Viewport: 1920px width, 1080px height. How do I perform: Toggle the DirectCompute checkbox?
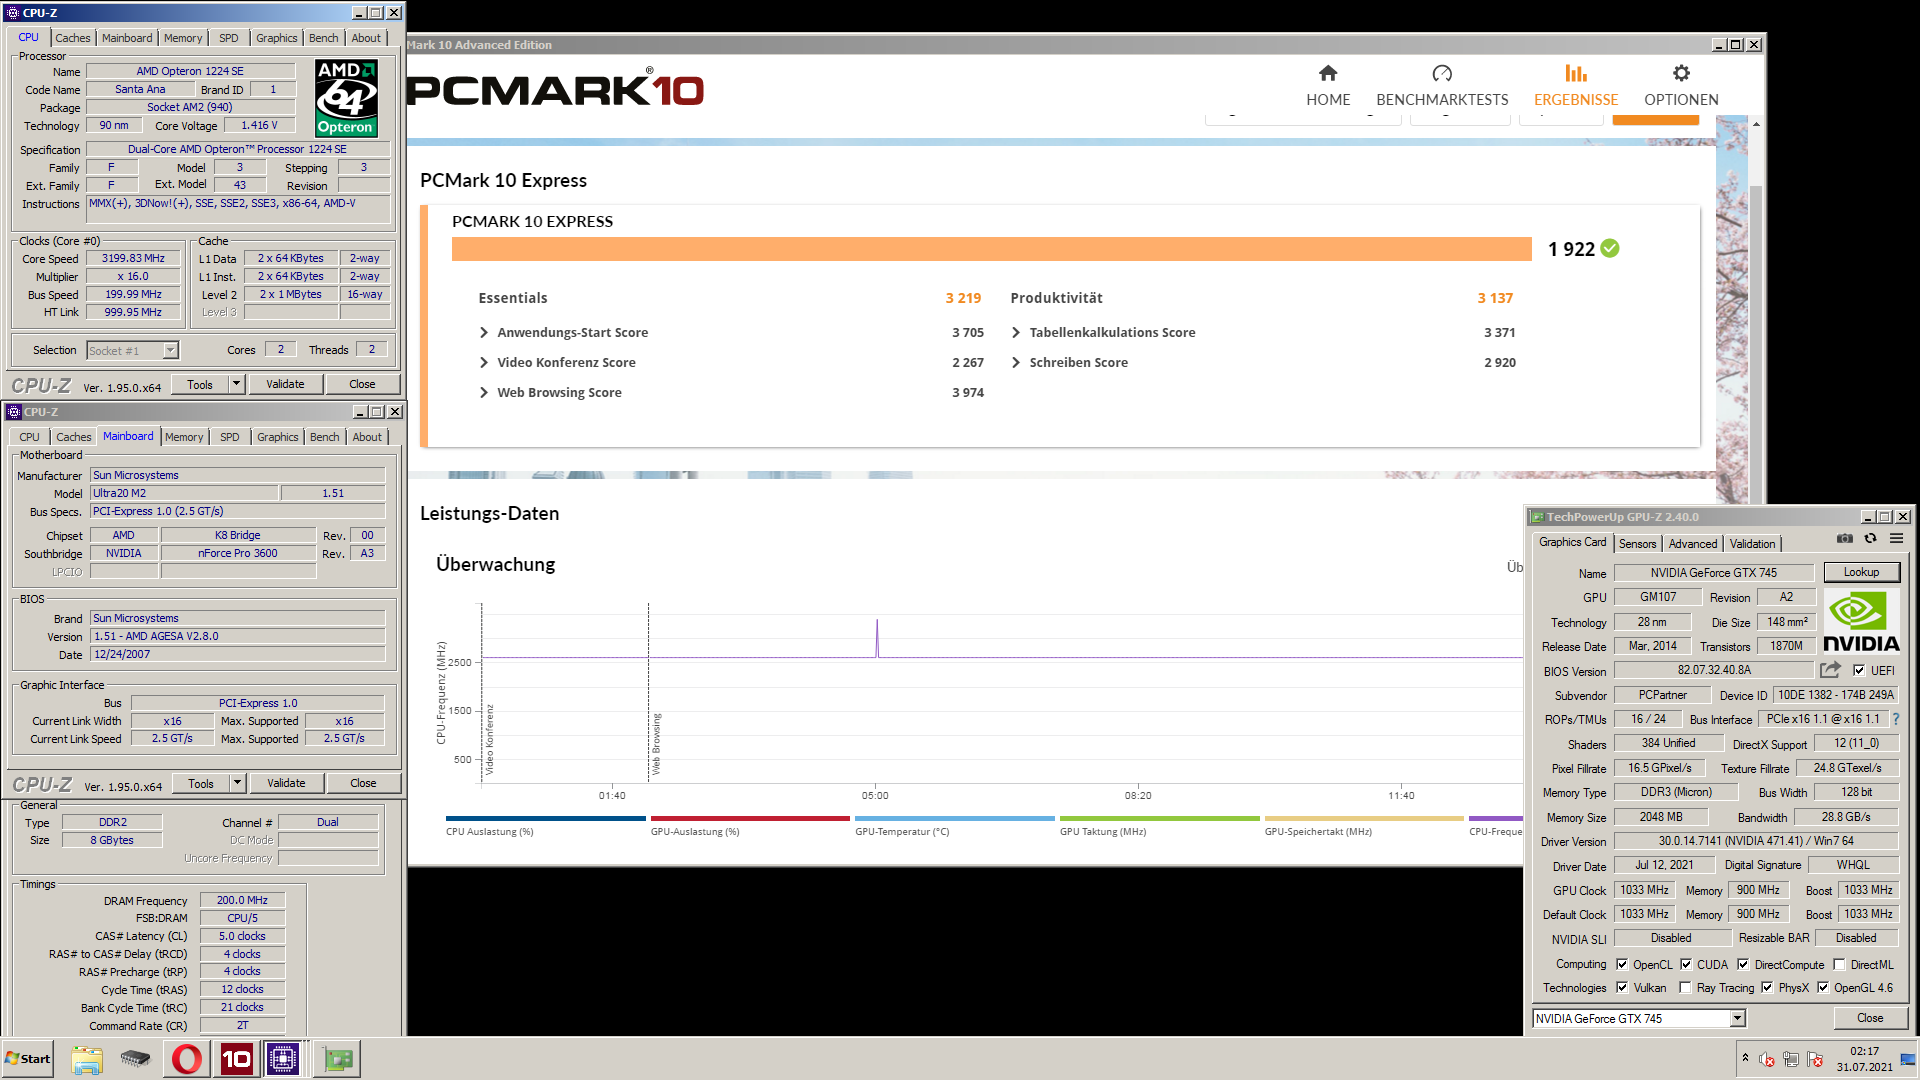point(1743,964)
